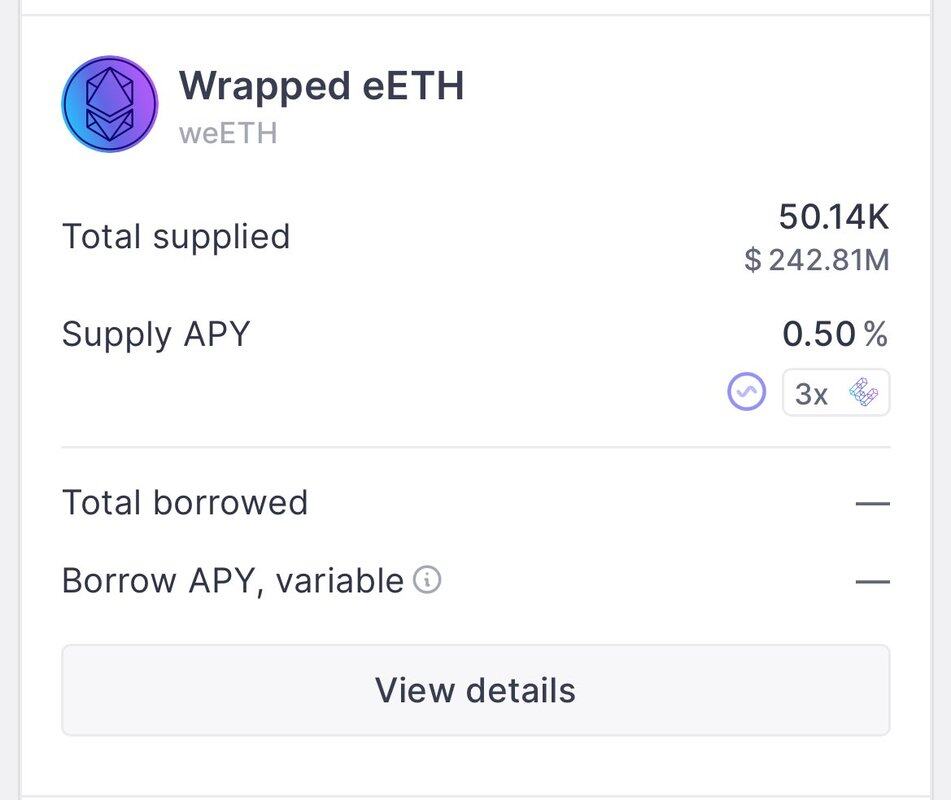Click the dash value beside Borrow APY

[x=873, y=582]
